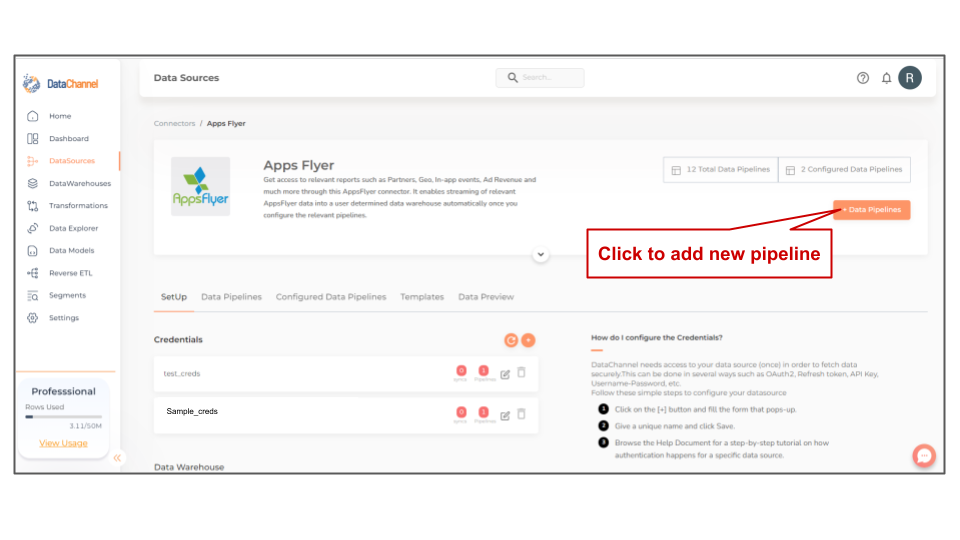Viewport: 960px width, 540px height.
Task: Open Dashboard in the sidebar
Action: click(68, 138)
